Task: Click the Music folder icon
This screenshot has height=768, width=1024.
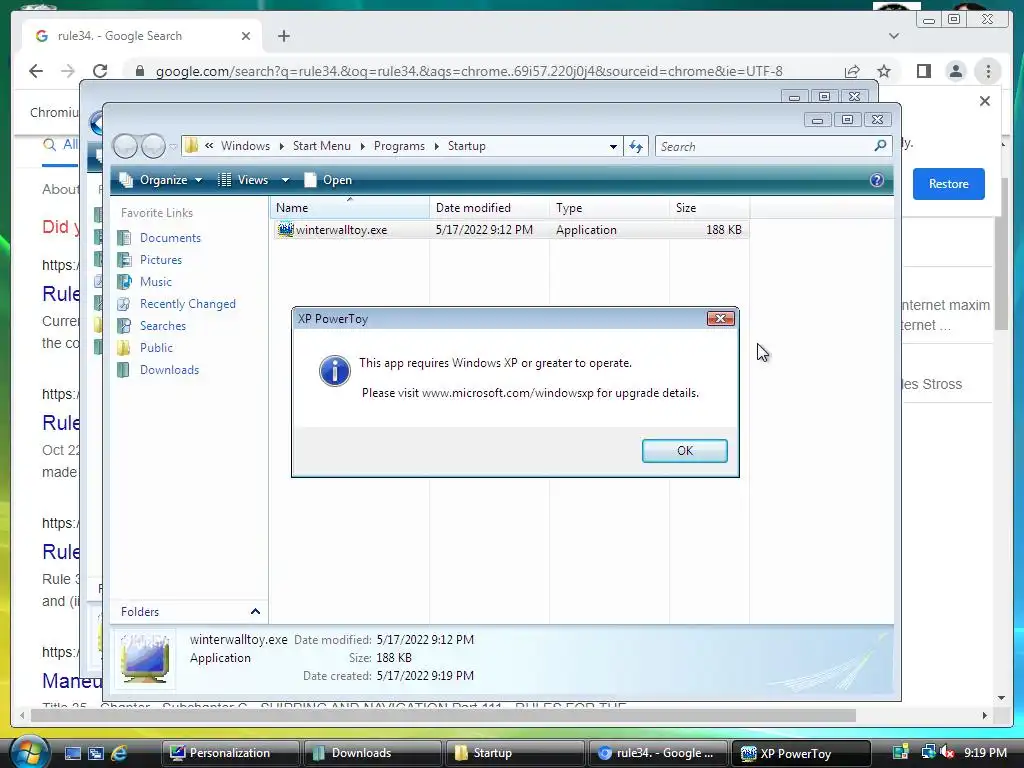Action: click(x=123, y=281)
